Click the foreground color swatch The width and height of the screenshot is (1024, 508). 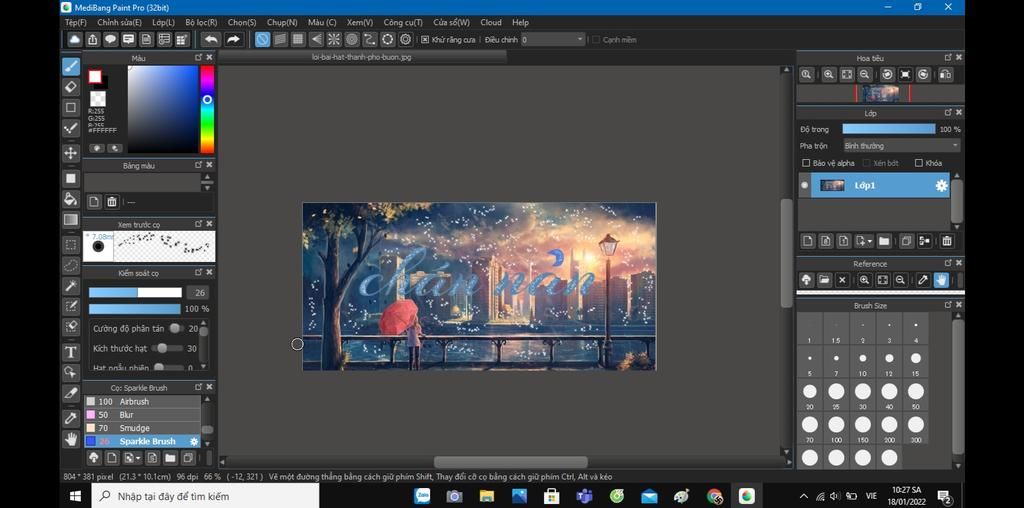pyautogui.click(x=95, y=76)
